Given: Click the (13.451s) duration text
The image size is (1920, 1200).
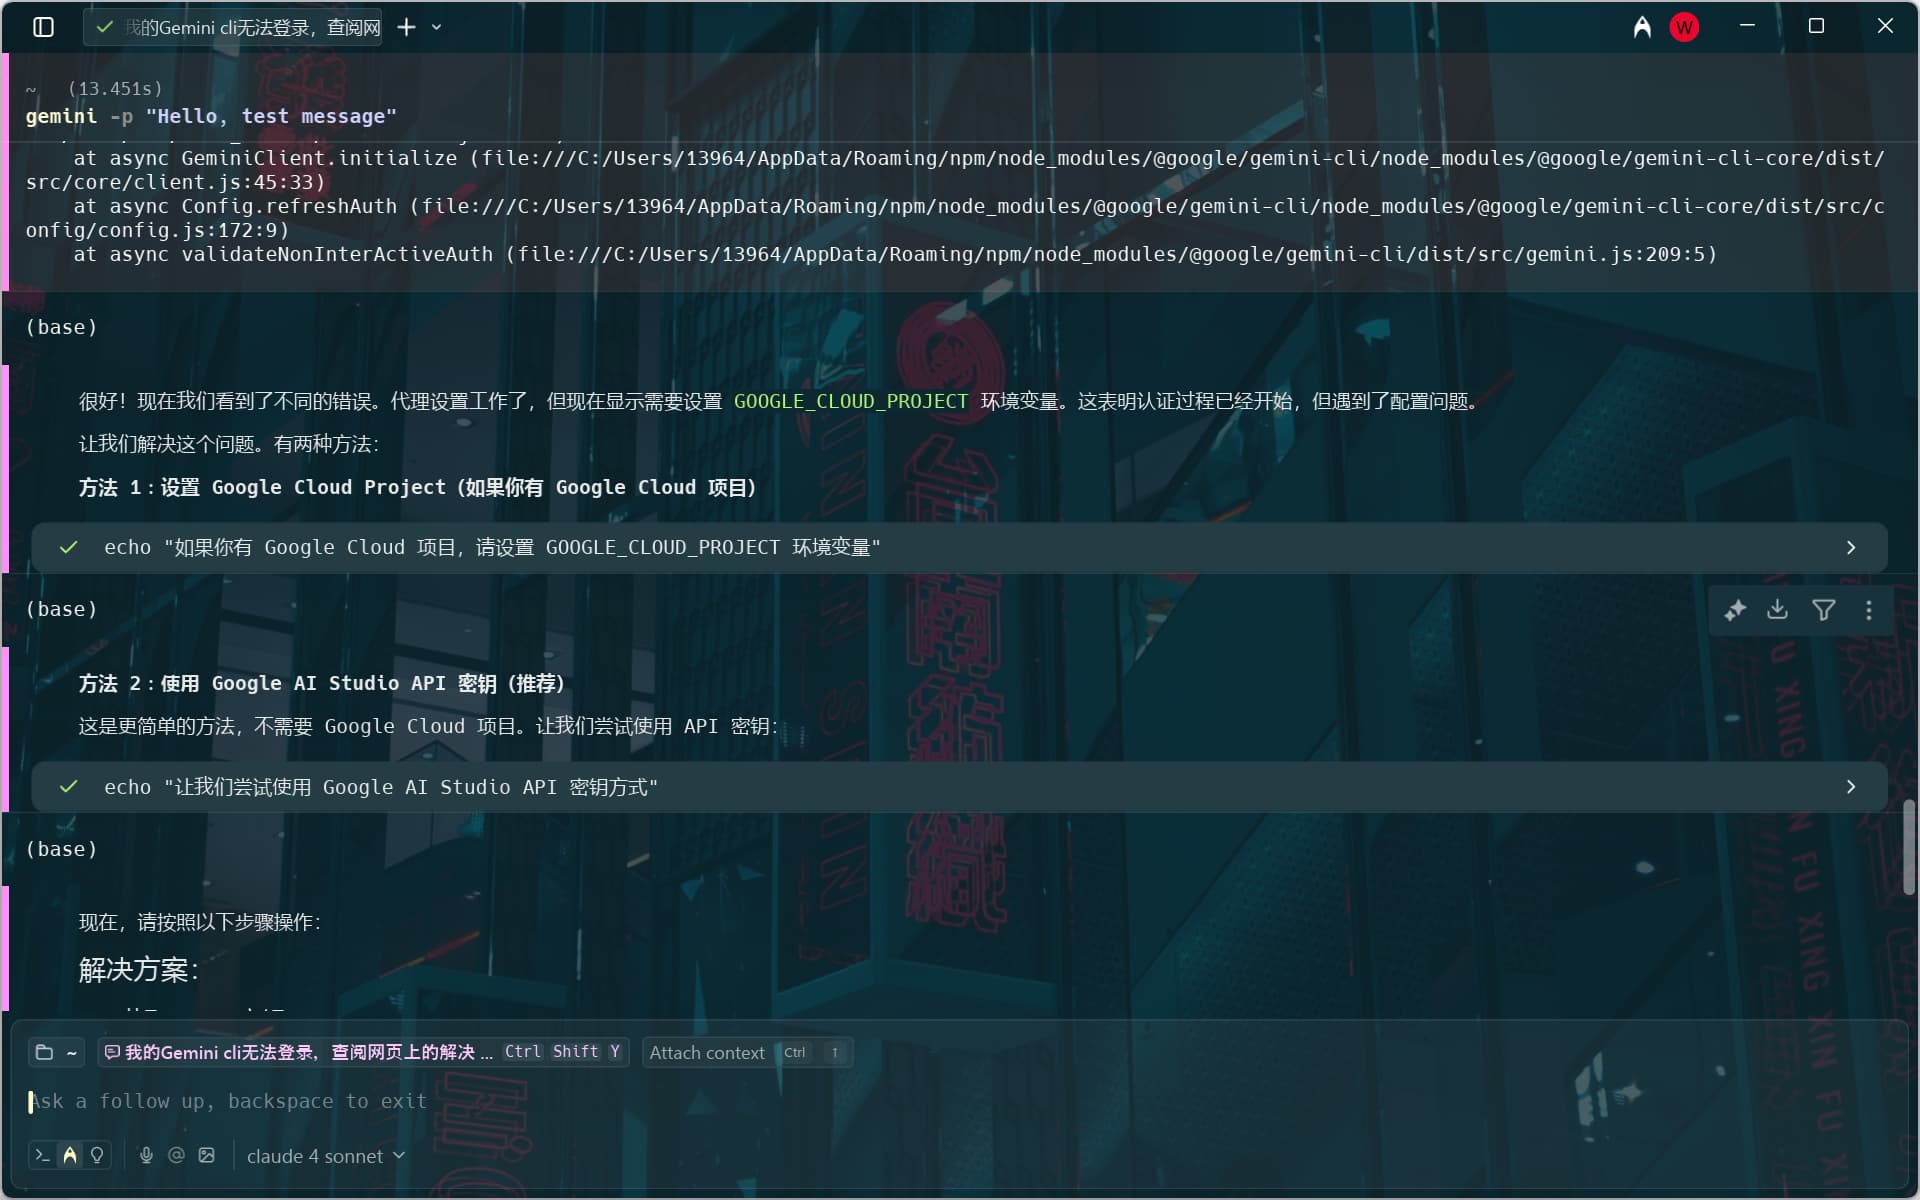Looking at the screenshot, I should pos(114,89).
